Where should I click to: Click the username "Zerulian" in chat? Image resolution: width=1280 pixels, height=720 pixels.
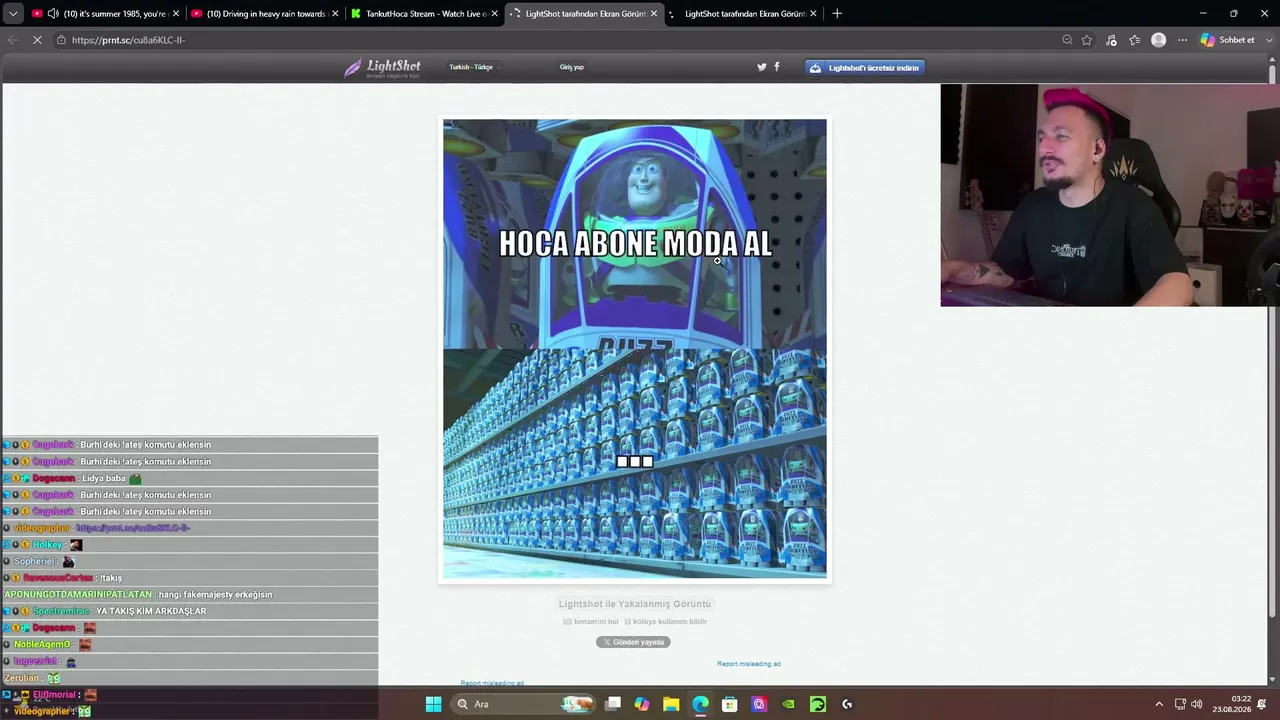pos(22,678)
